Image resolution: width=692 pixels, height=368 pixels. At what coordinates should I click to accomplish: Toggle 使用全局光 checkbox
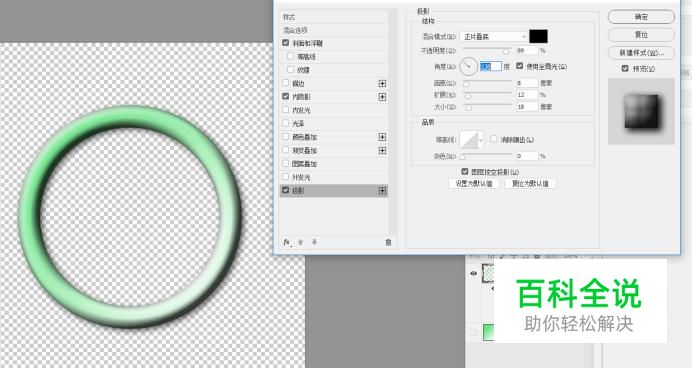[519, 66]
